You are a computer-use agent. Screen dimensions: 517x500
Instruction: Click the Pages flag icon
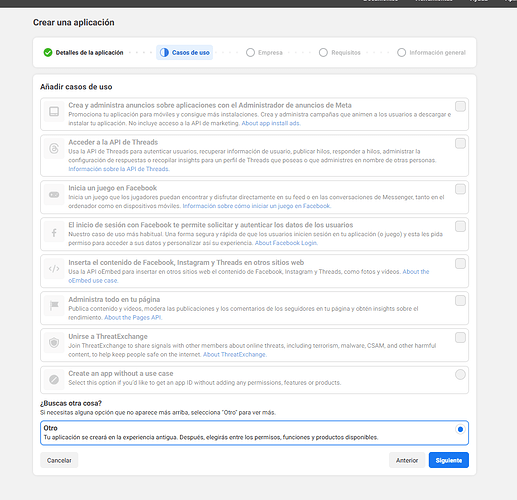click(x=54, y=305)
